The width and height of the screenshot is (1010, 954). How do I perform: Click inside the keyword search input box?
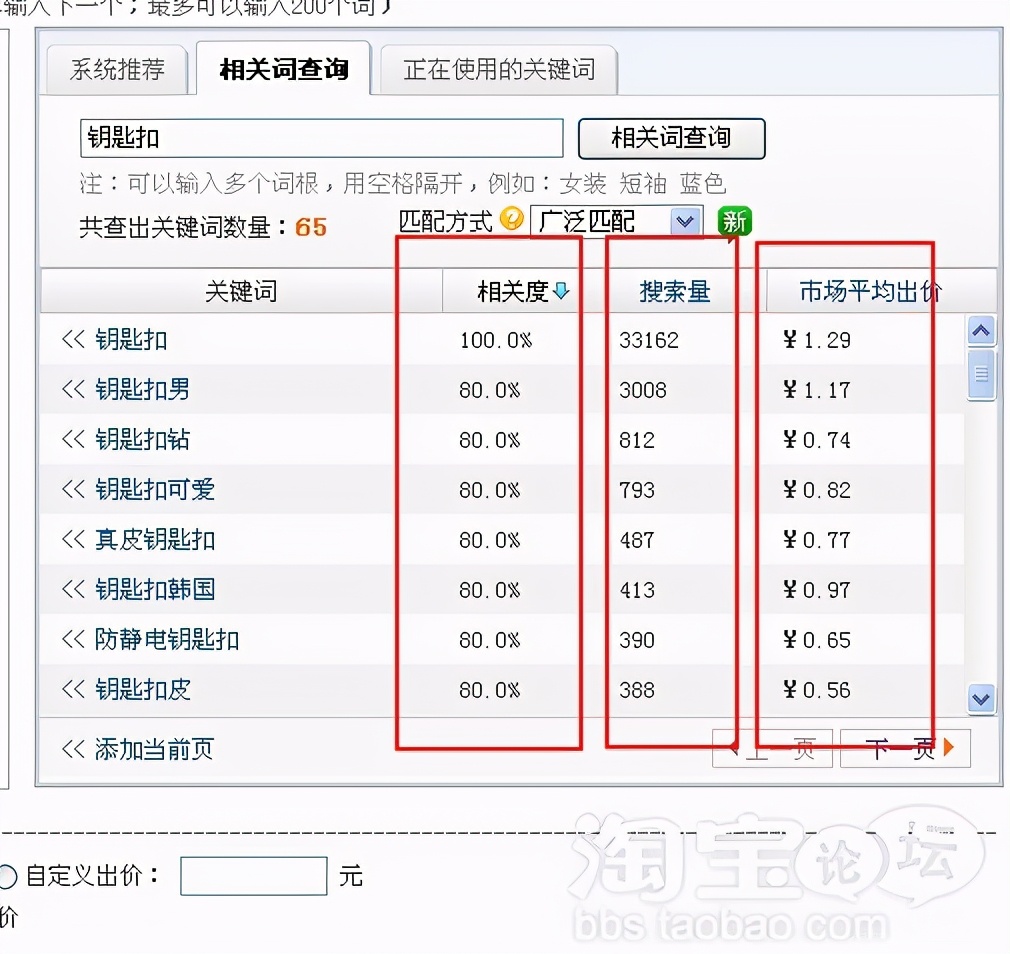point(320,138)
